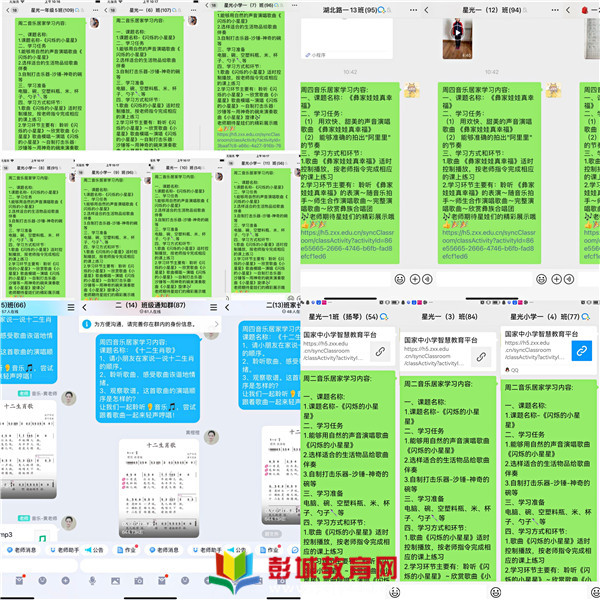The image size is (600, 600).
Task: Tap sender avatar in 星光一(12)班 chat
Action: (x=553, y=90)
